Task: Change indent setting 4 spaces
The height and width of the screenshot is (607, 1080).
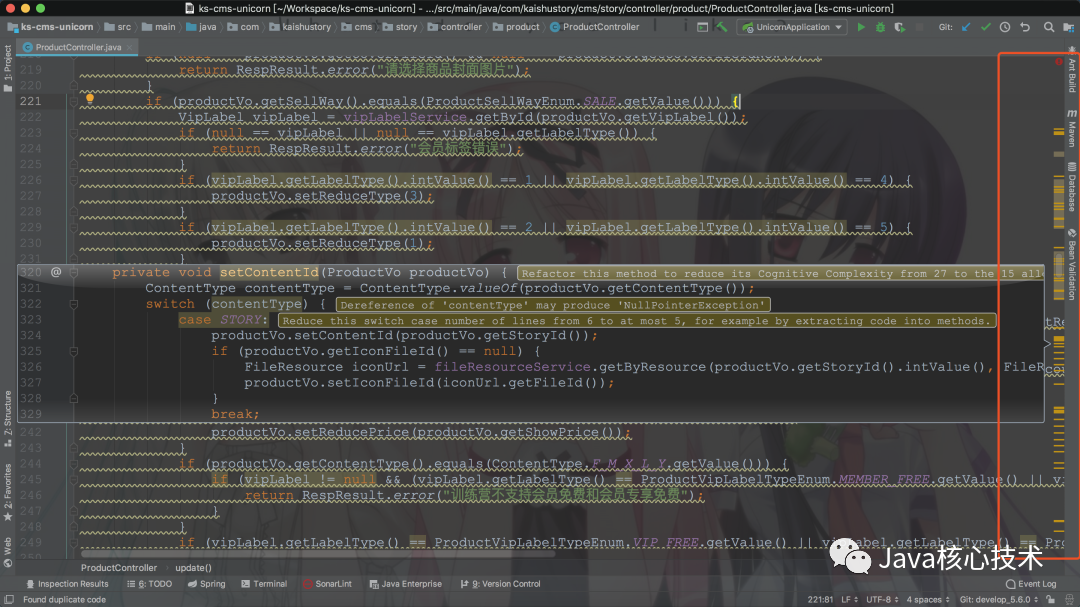Action: (x=927, y=599)
